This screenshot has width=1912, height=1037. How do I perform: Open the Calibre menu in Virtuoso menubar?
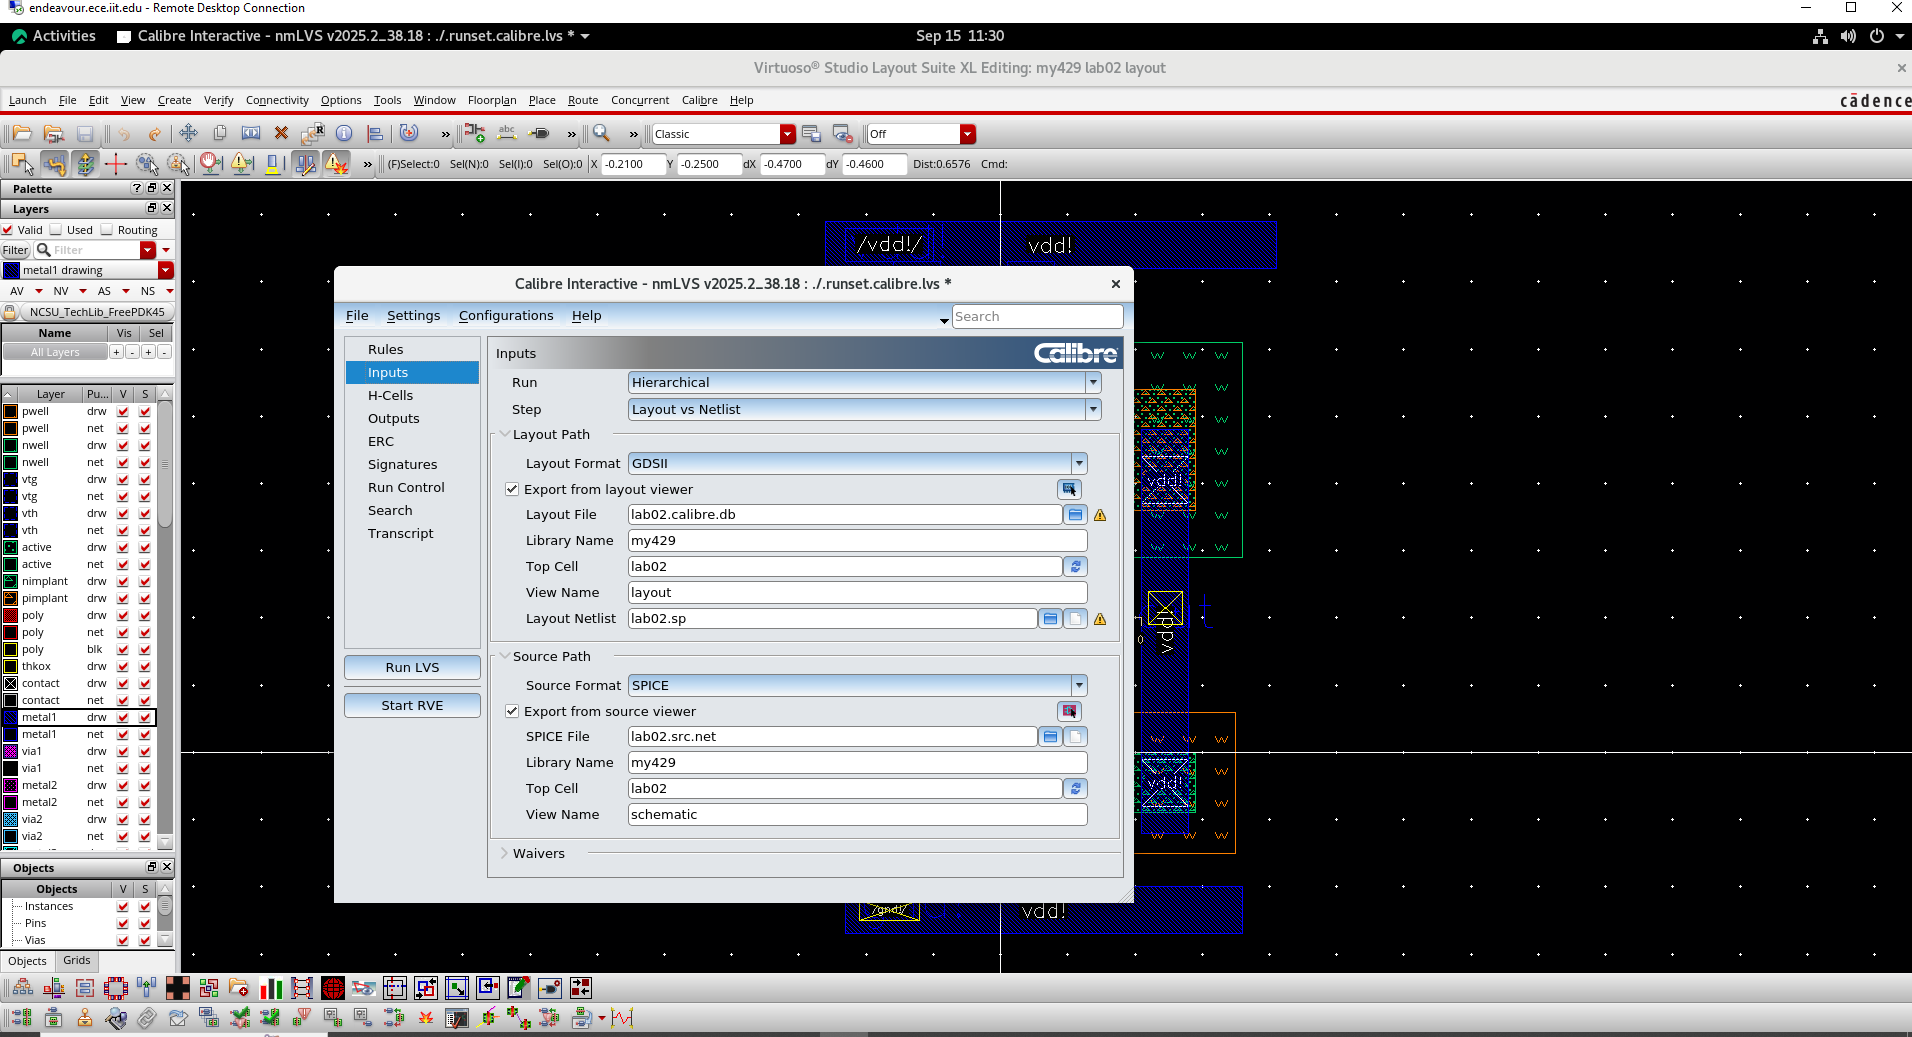coord(700,100)
